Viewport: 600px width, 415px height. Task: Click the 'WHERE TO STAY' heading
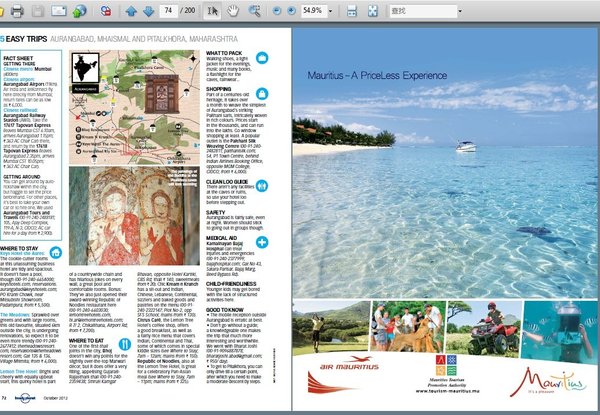(19, 248)
